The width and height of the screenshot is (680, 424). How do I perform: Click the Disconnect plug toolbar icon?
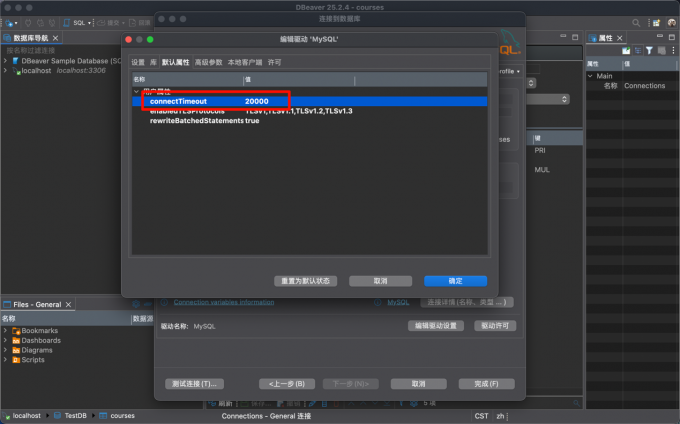click(52, 23)
